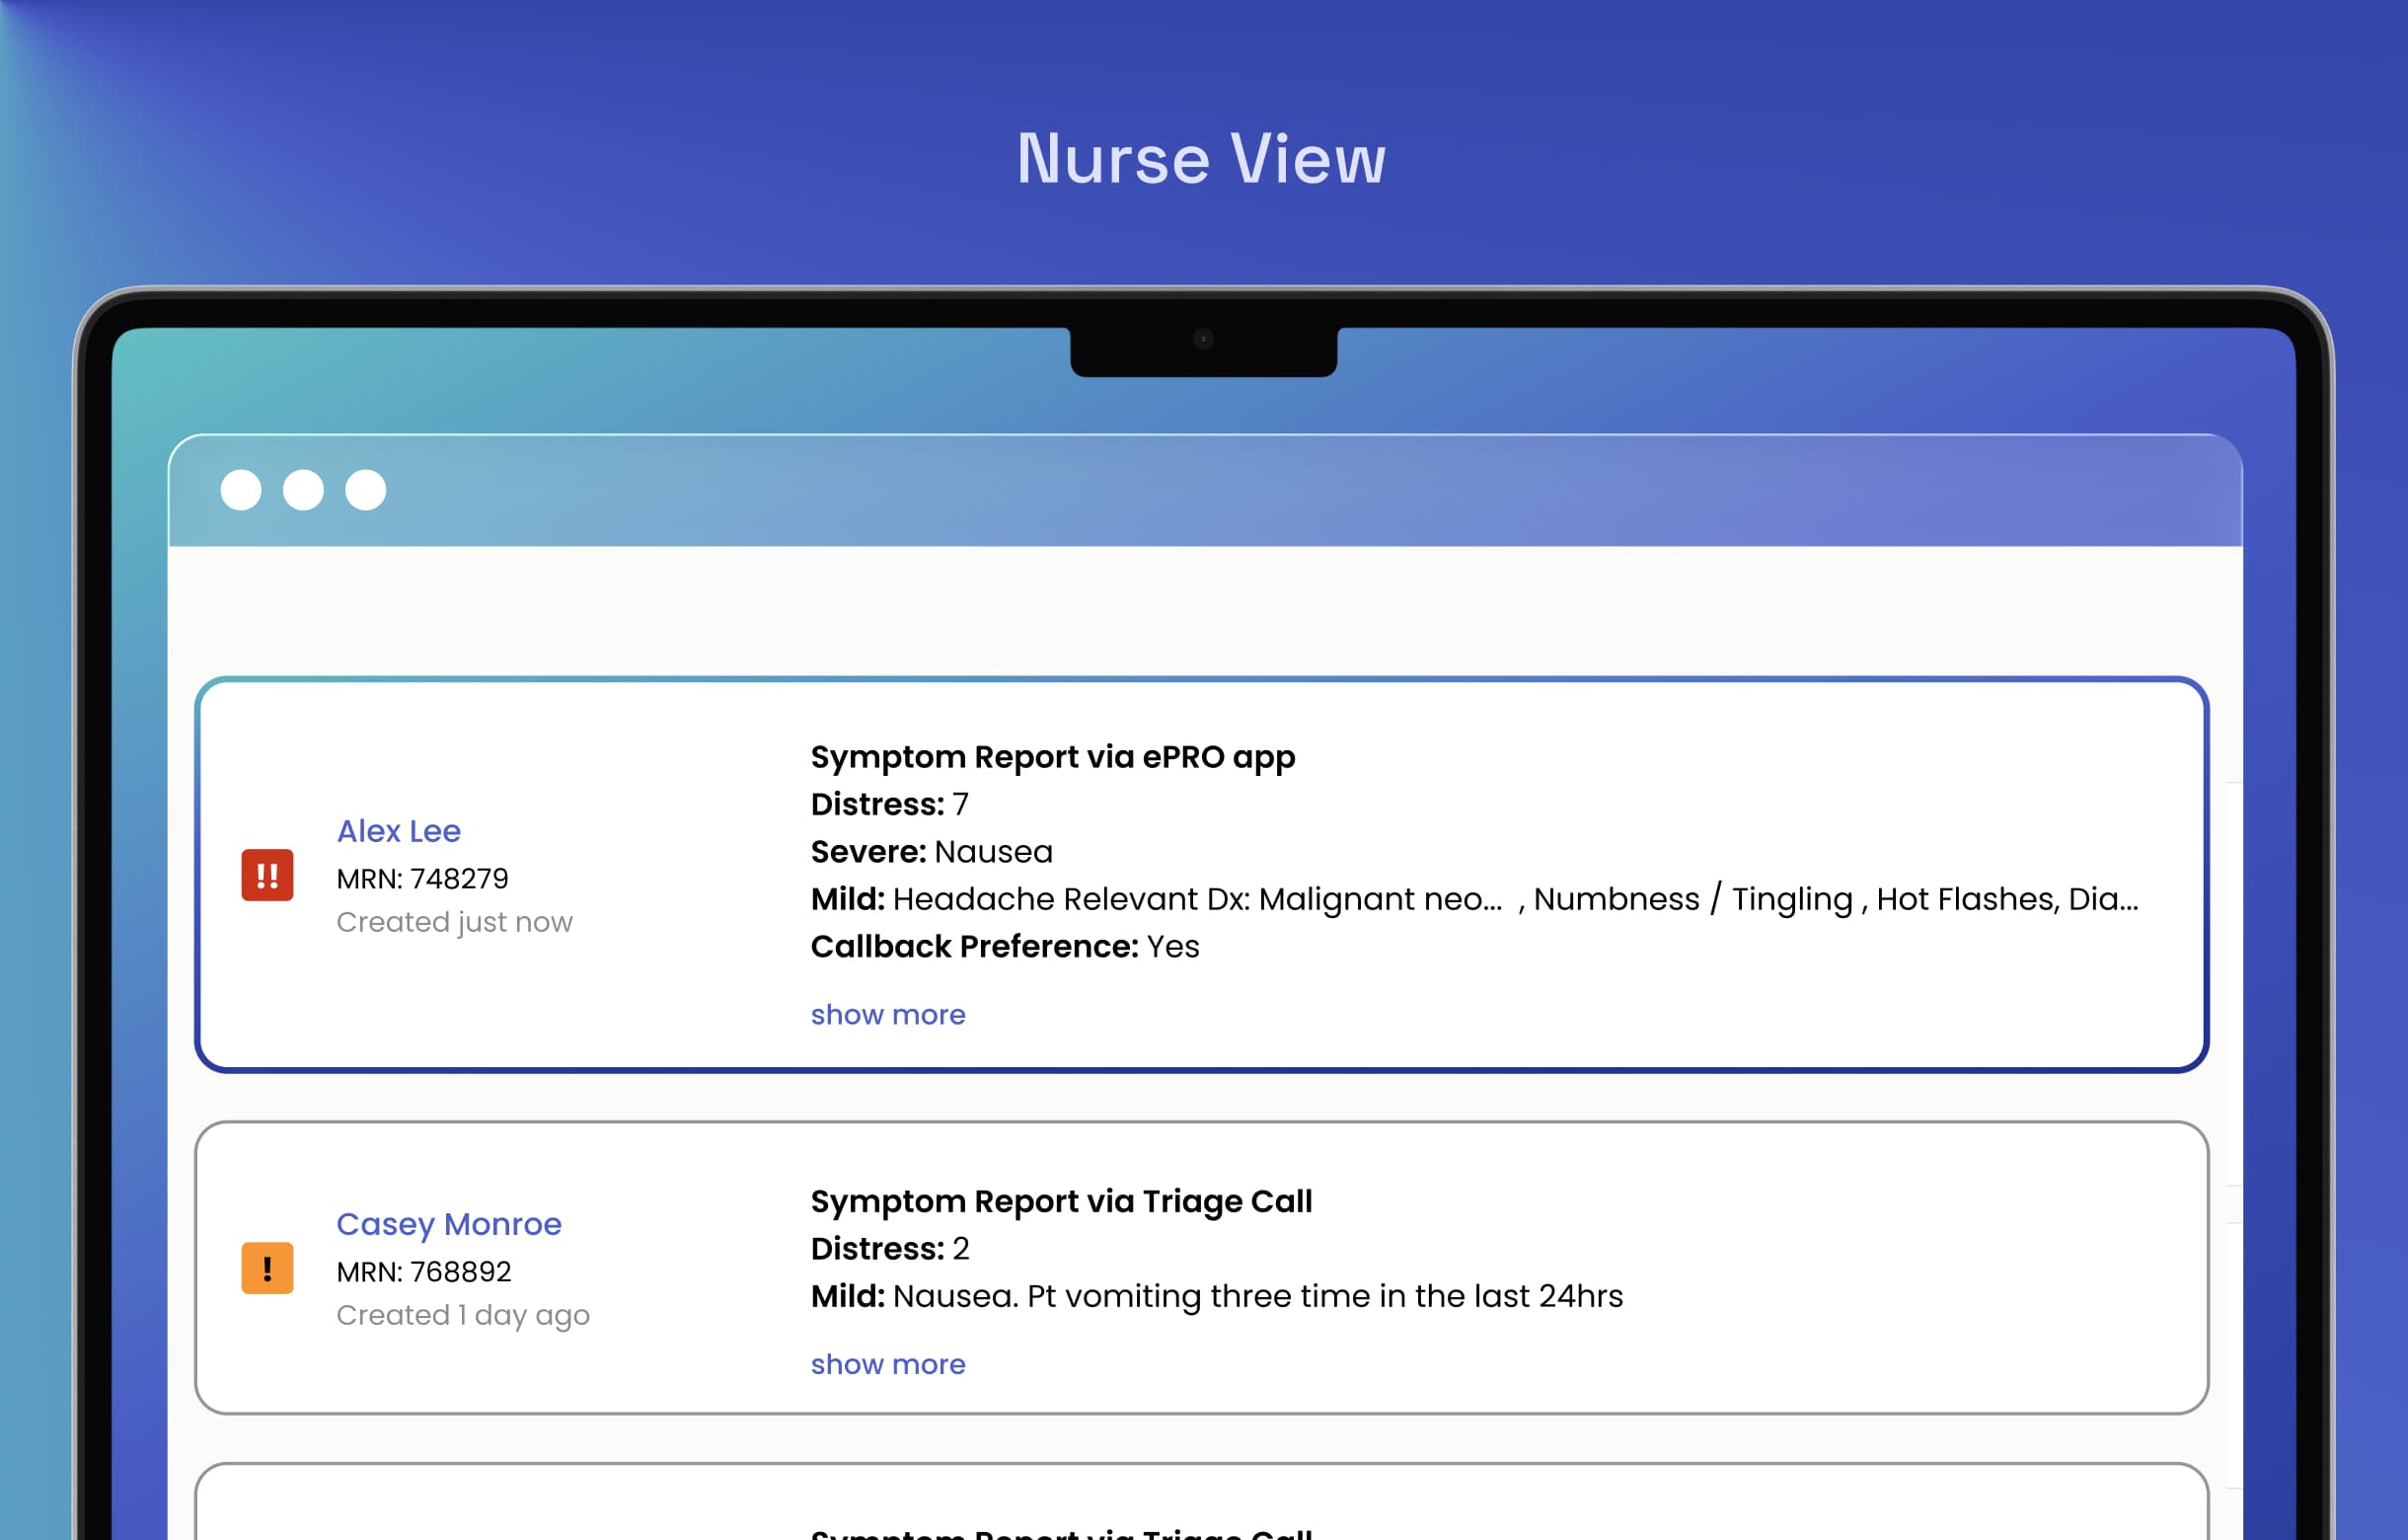
Task: Click the middle white window dot
Action: [x=303, y=490]
